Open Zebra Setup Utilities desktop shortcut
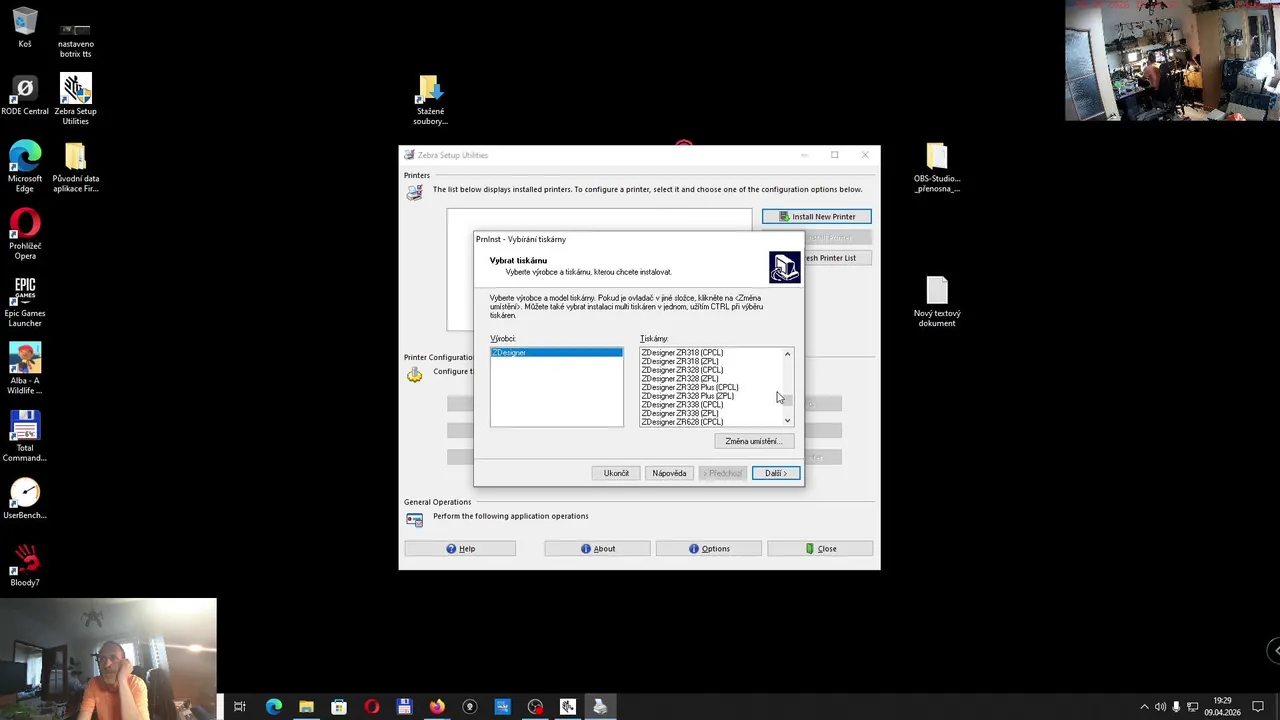 tap(75, 99)
